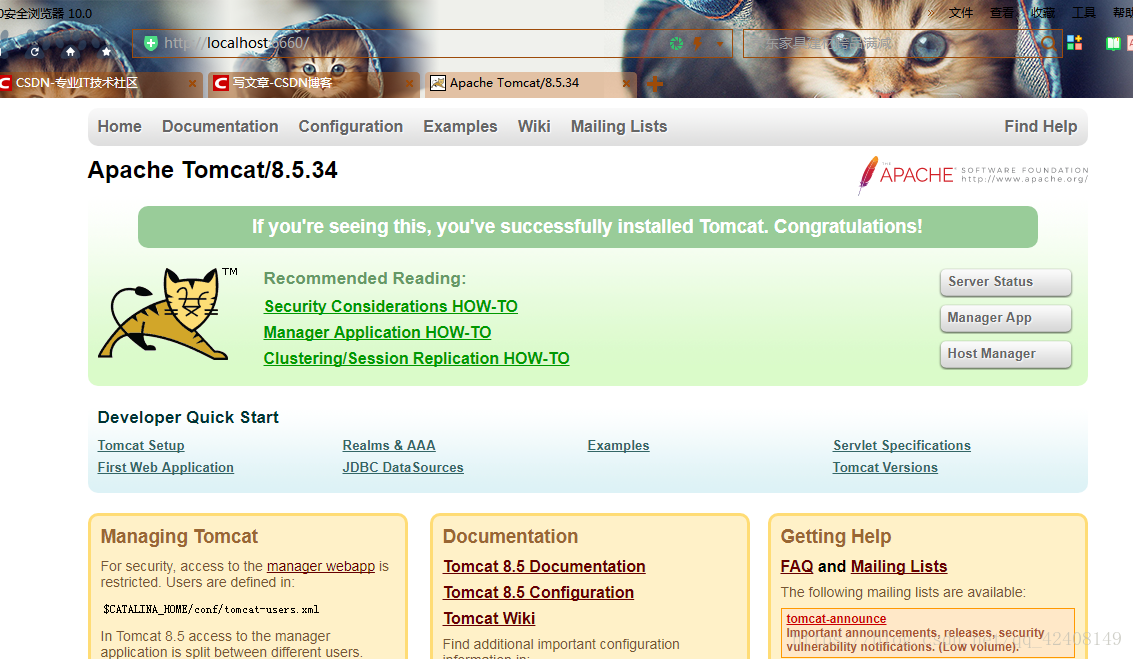The image size is (1133, 659).
Task: Open the FAQ link under Getting Help
Action: [797, 567]
